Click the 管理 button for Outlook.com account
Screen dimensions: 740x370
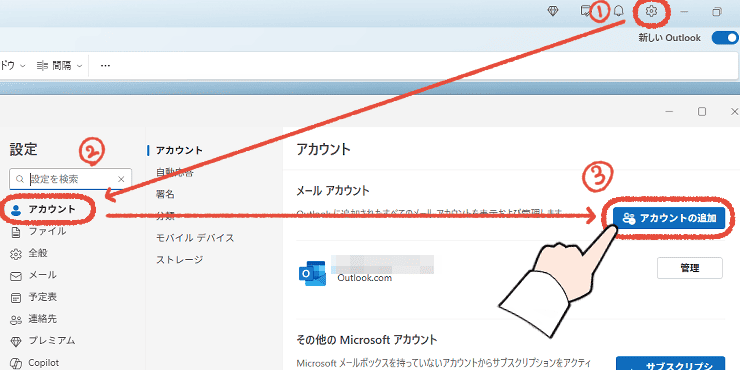coord(690,268)
